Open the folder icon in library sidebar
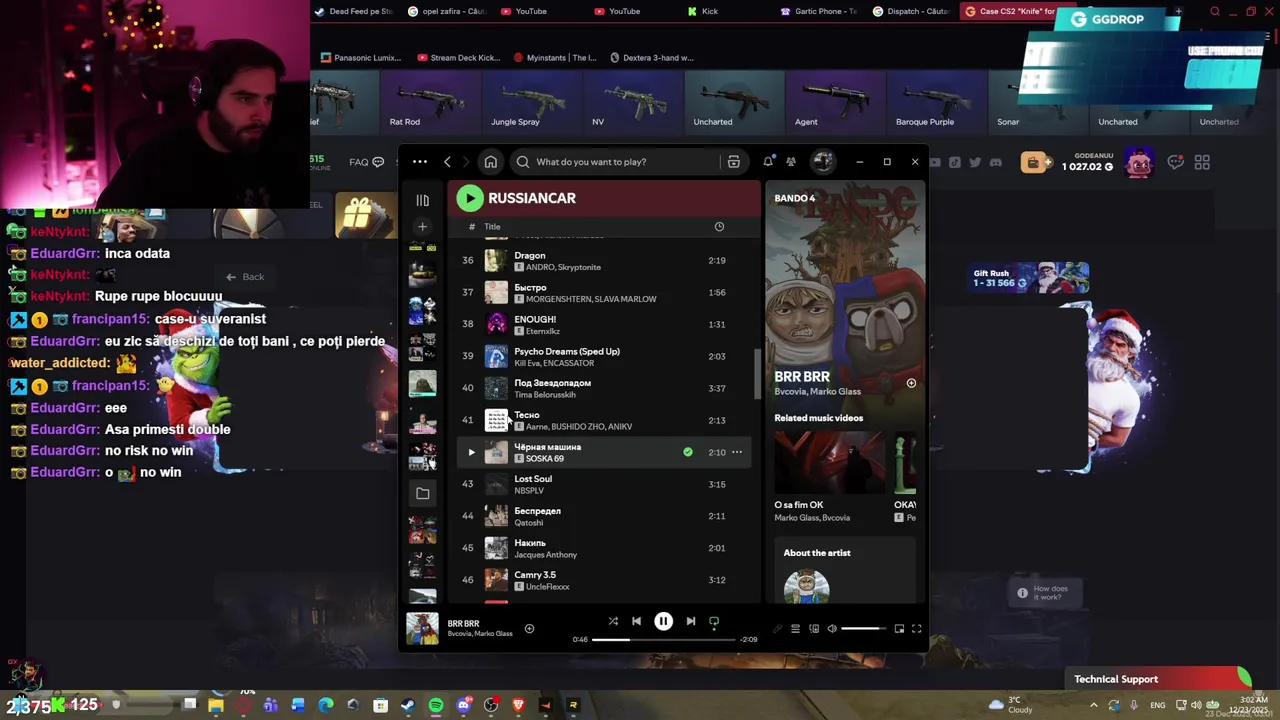 422,493
